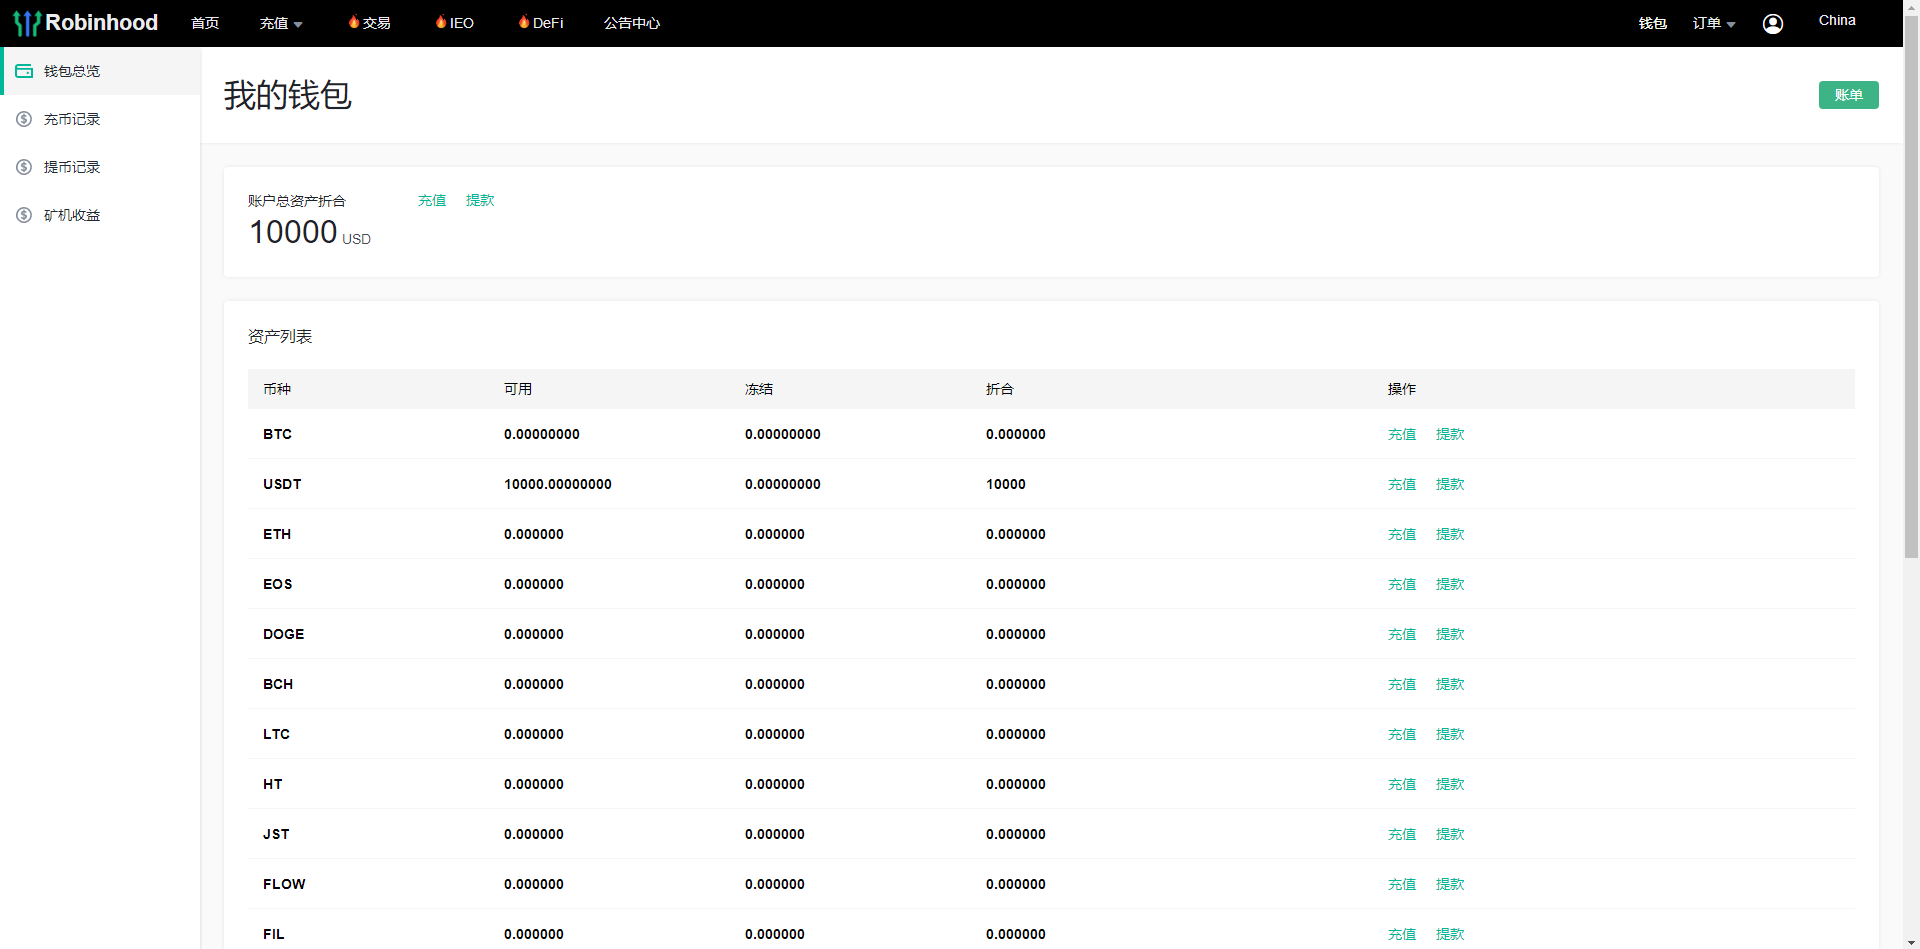This screenshot has width=1920, height=949.
Task: Open 公告中心 announcement center
Action: [x=631, y=23]
